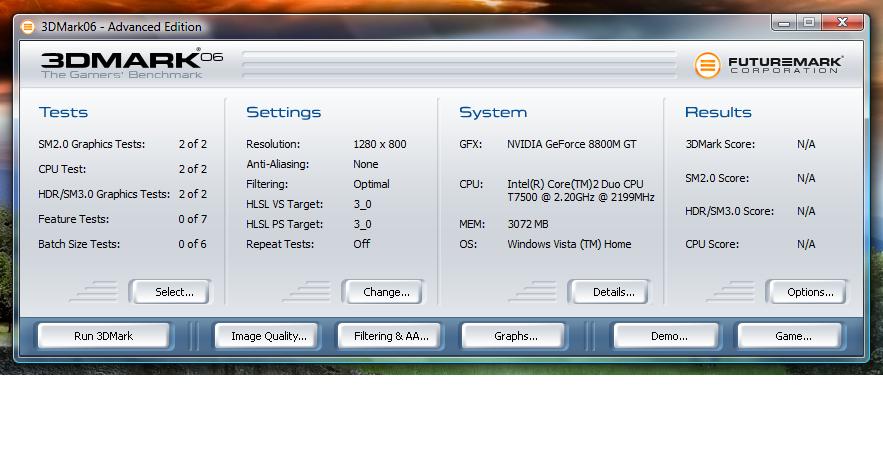Click the '0 of 7' feature tests value
Viewport: 883px width, 450px height.
(x=193, y=219)
